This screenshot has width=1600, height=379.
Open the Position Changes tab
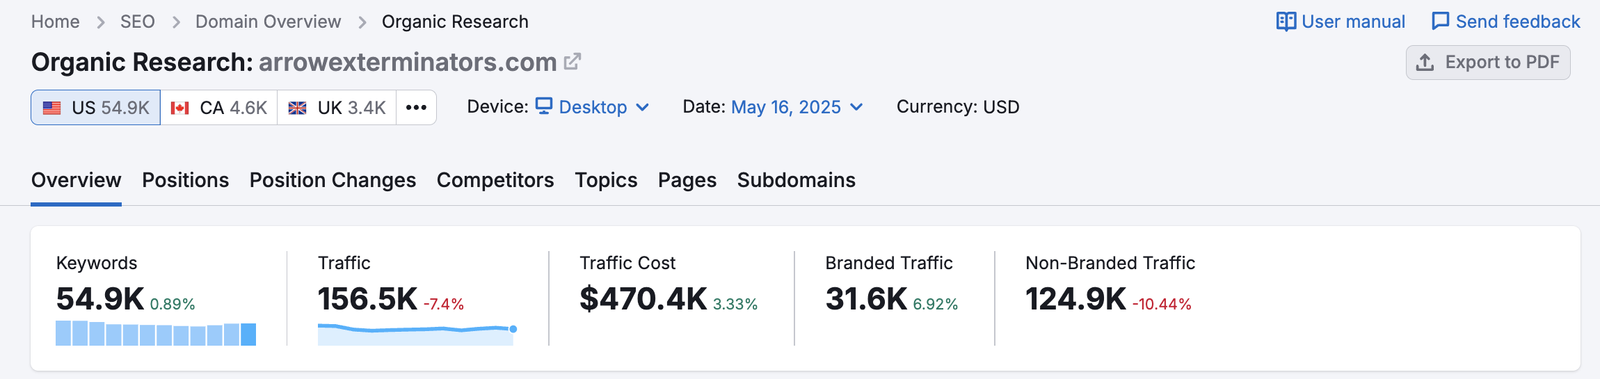pyautogui.click(x=333, y=180)
